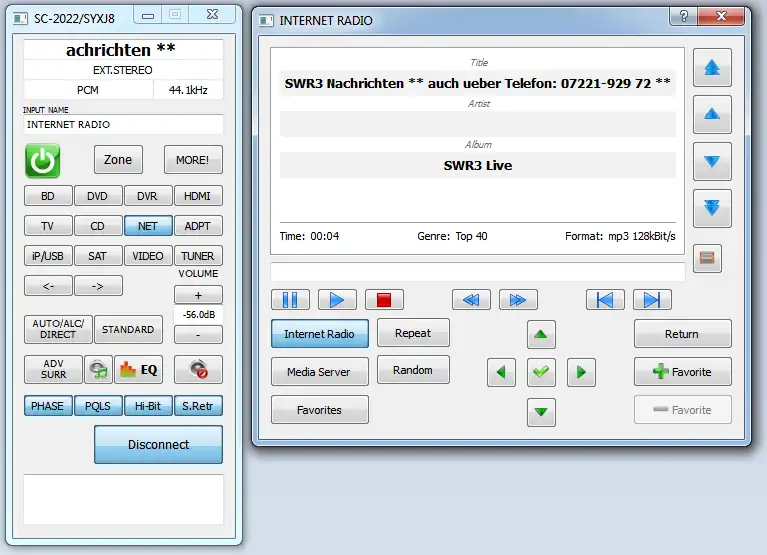Click green cursor down arrow
The height and width of the screenshot is (555, 767).
pos(541,412)
